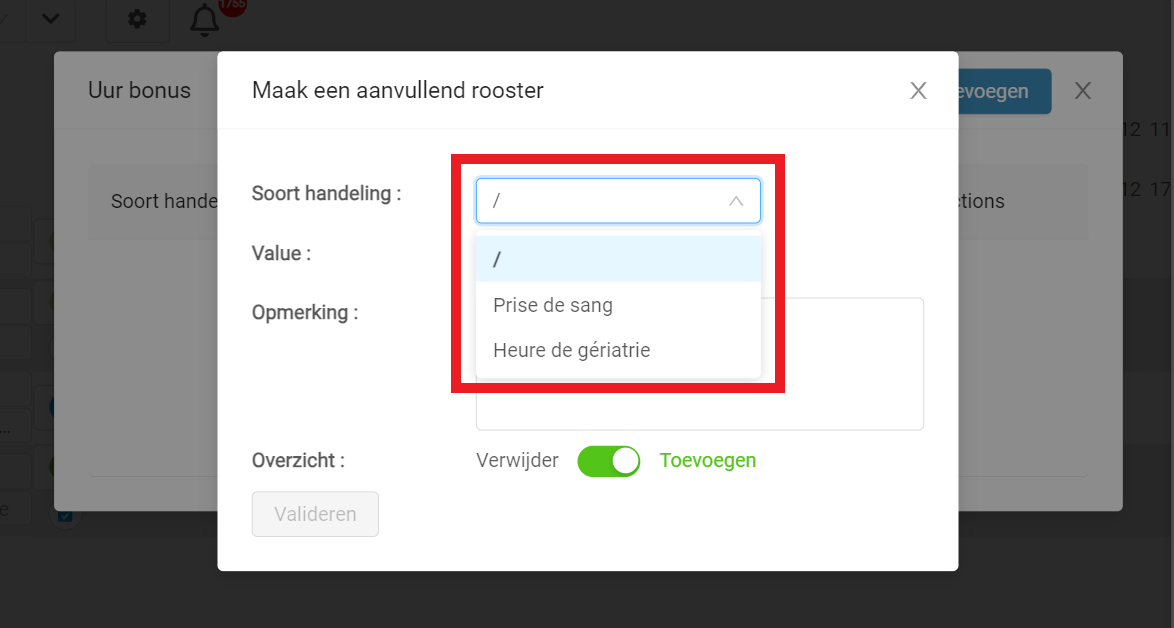This screenshot has height=628, width=1174.
Task: Collapse the list using the caret arrow
Action: point(736,201)
